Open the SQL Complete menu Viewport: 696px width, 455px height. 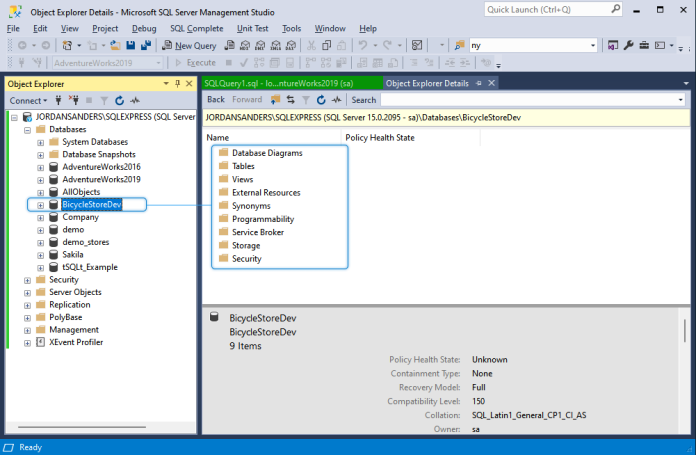[197, 28]
